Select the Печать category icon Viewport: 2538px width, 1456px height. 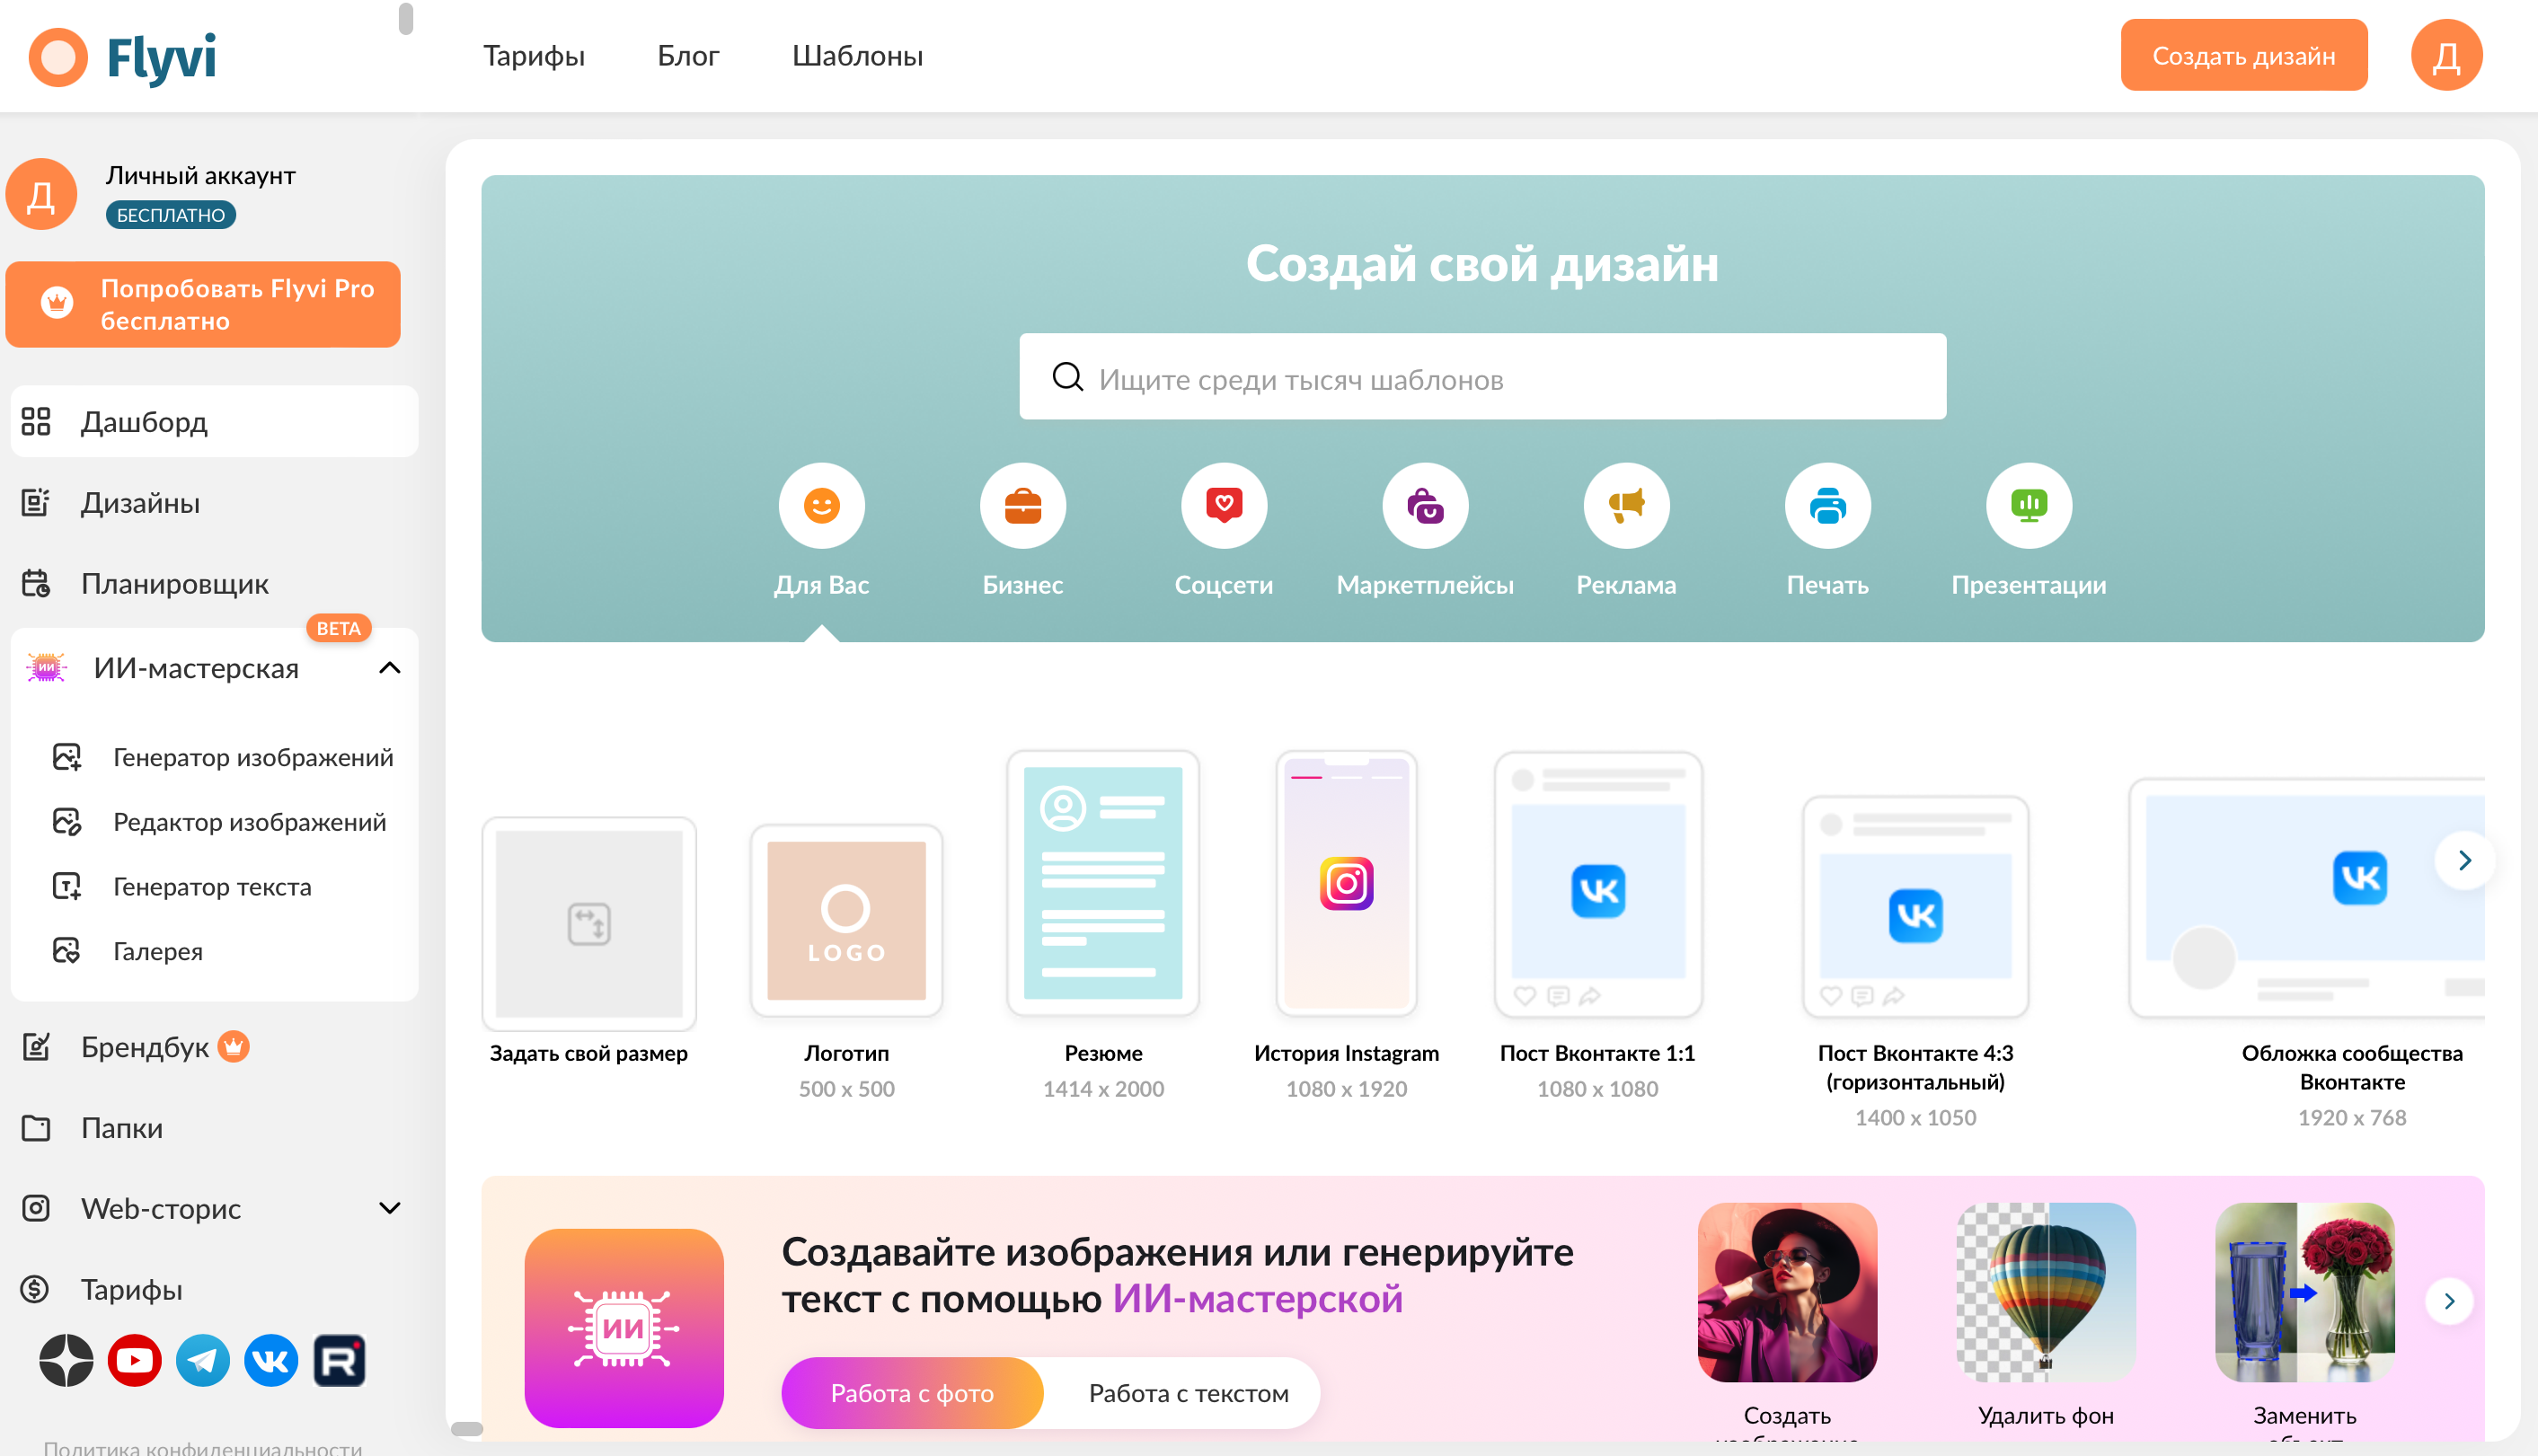point(1827,506)
